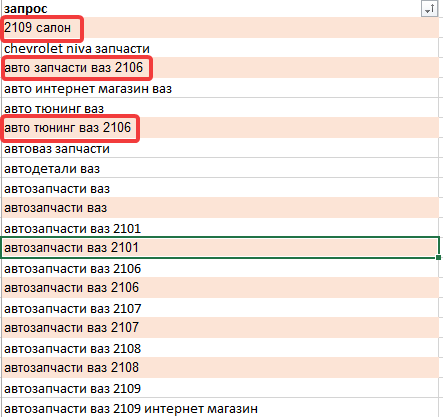Select 'автозапчасти ваз 2109 интернет магазин' cell

pos(220,407)
